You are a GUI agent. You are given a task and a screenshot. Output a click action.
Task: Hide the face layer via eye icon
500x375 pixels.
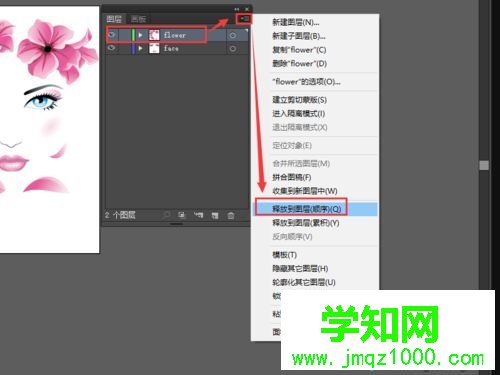point(112,48)
